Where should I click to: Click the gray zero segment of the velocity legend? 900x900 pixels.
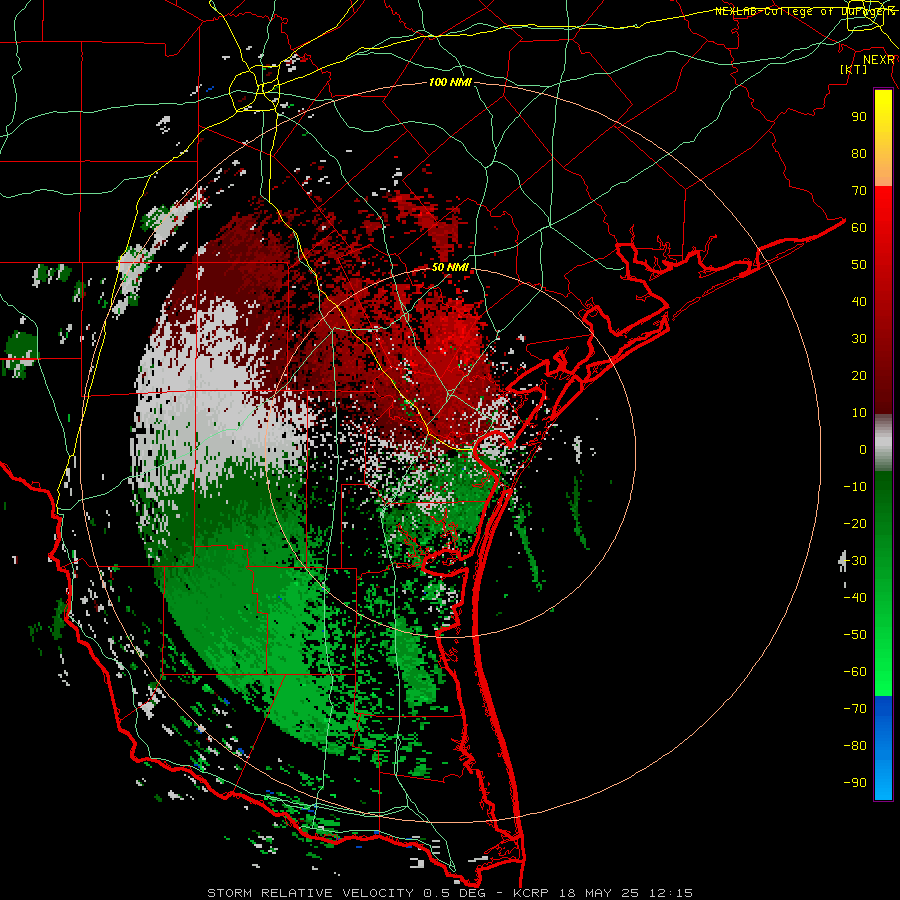coord(883,443)
